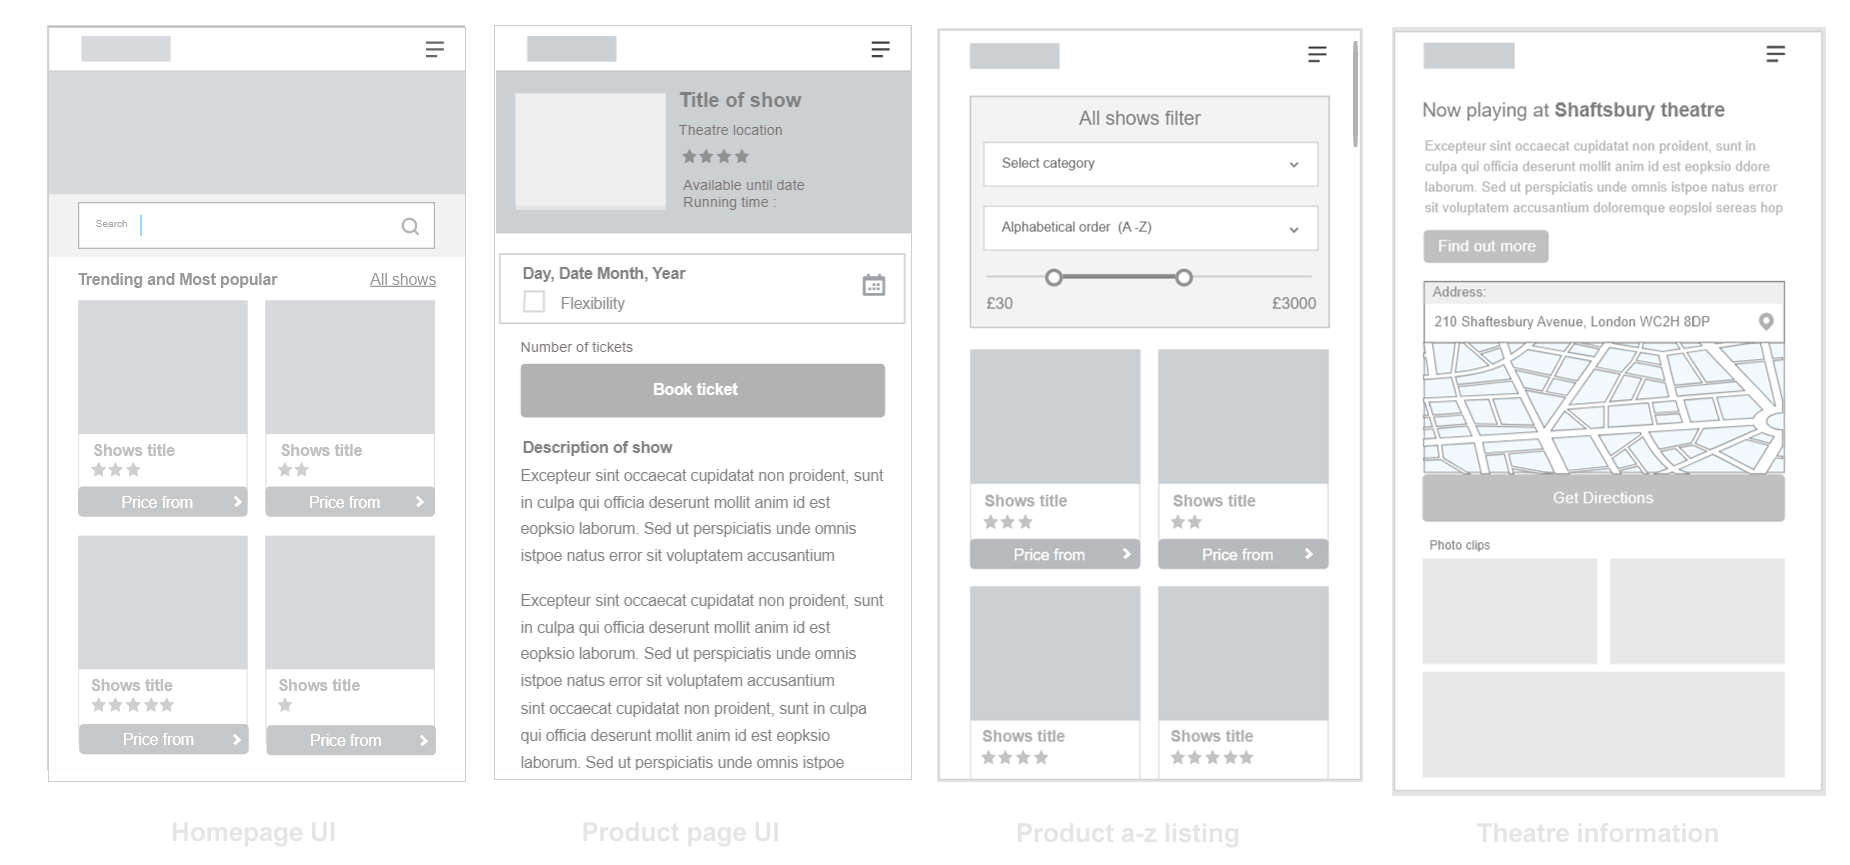This screenshot has height=865, width=1850.
Task: Click the Find out more button
Action: [x=1485, y=246]
